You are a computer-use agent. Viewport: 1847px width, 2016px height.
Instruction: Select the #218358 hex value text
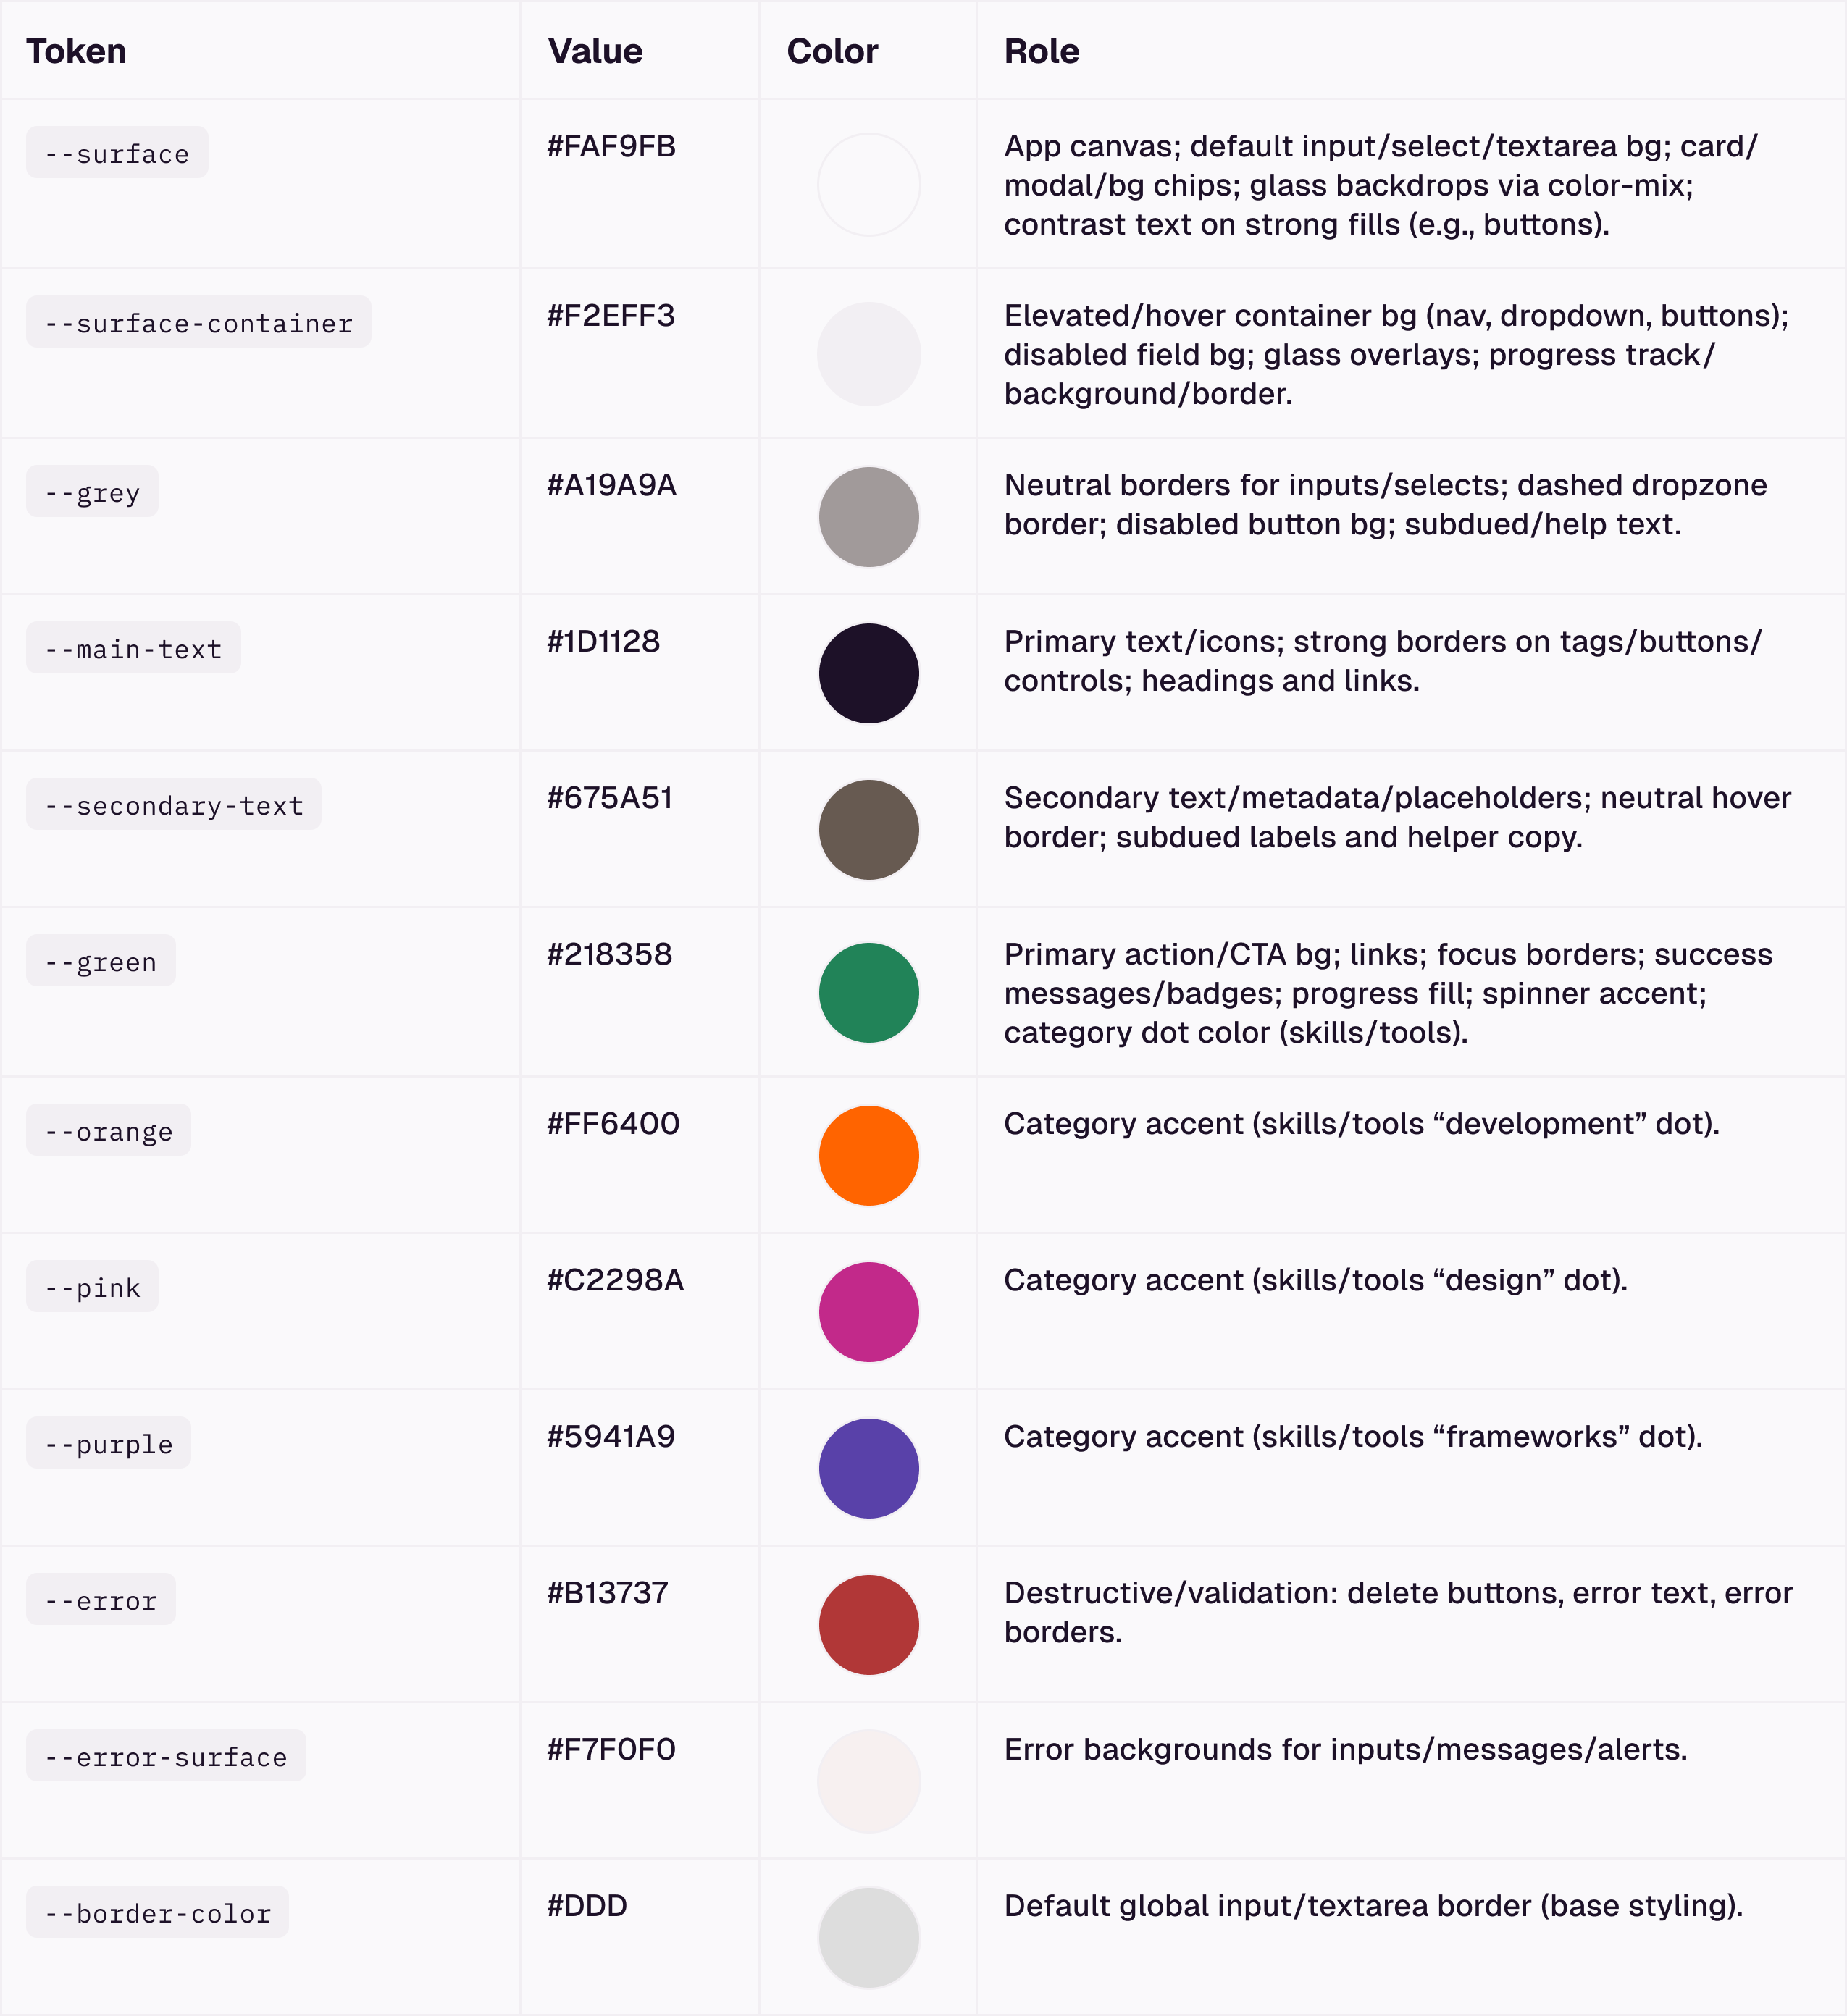coord(609,954)
